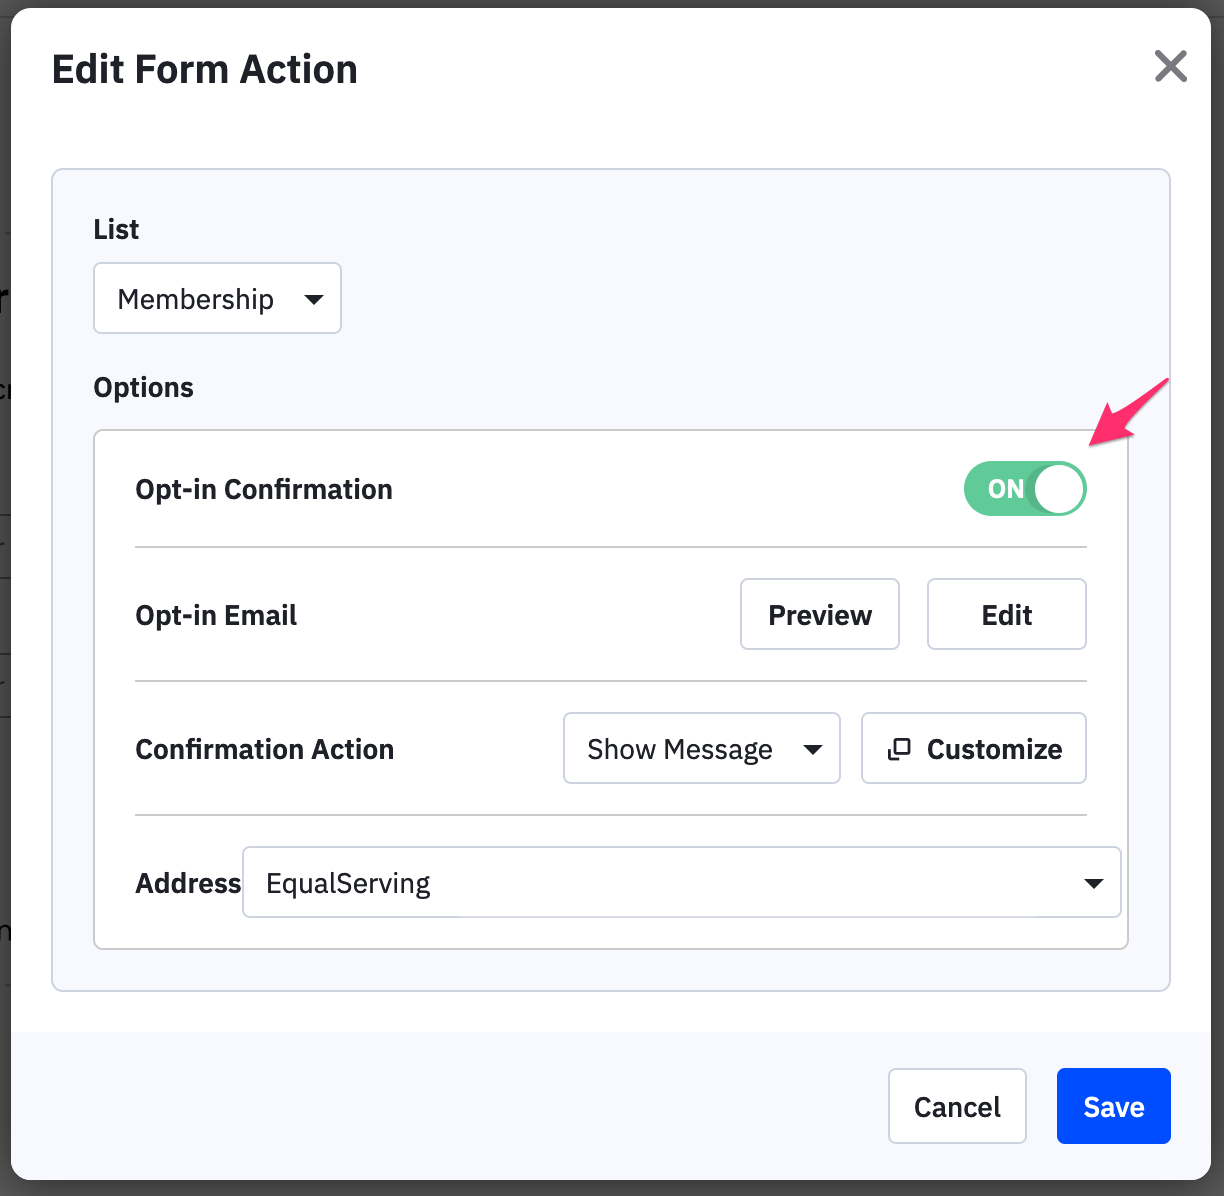
Task: Save the form action settings
Action: pos(1114,1106)
